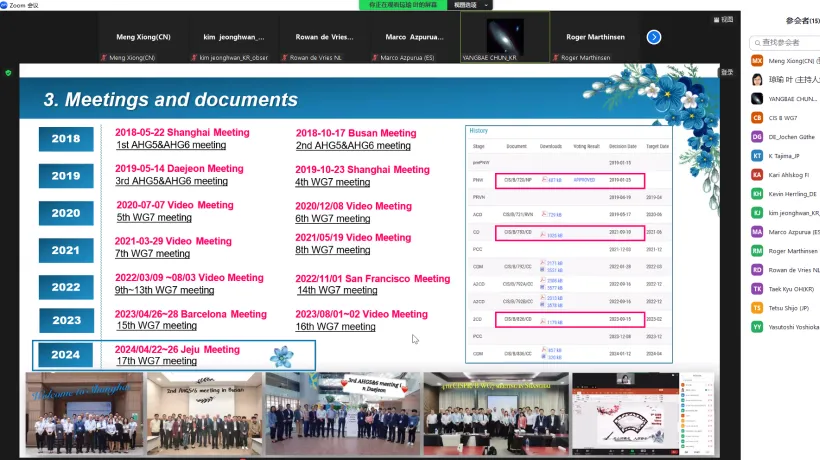Click the search participants input field
The height and width of the screenshot is (460, 820).
tap(788, 42)
